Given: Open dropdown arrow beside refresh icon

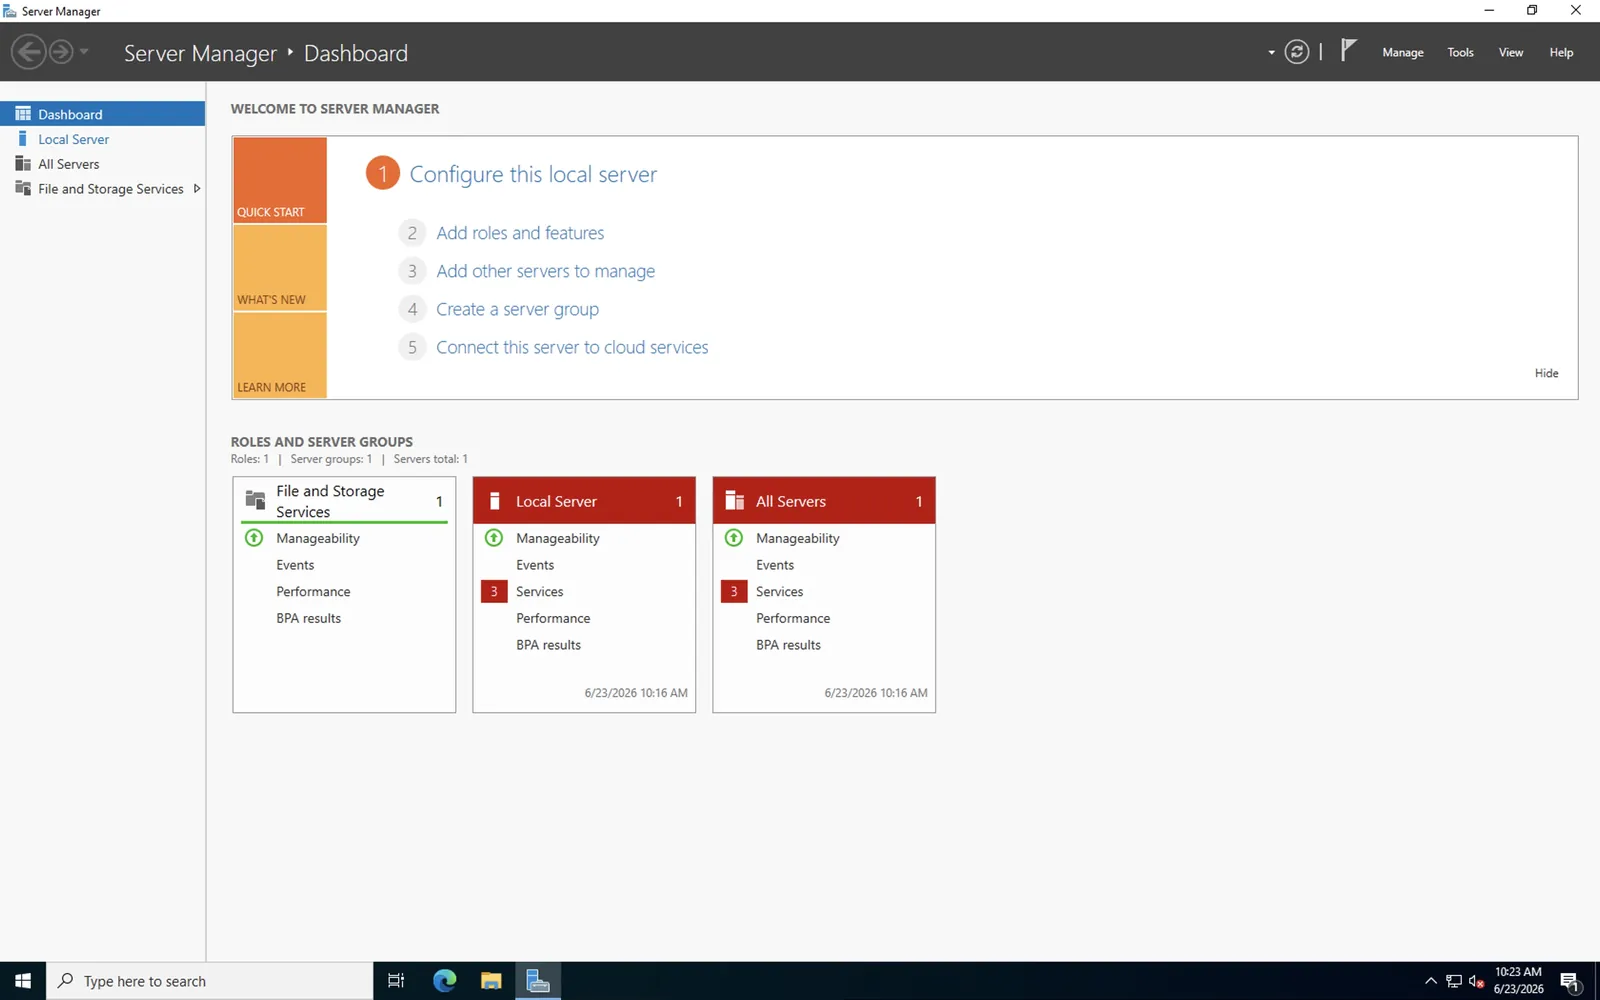Looking at the screenshot, I should point(1271,53).
